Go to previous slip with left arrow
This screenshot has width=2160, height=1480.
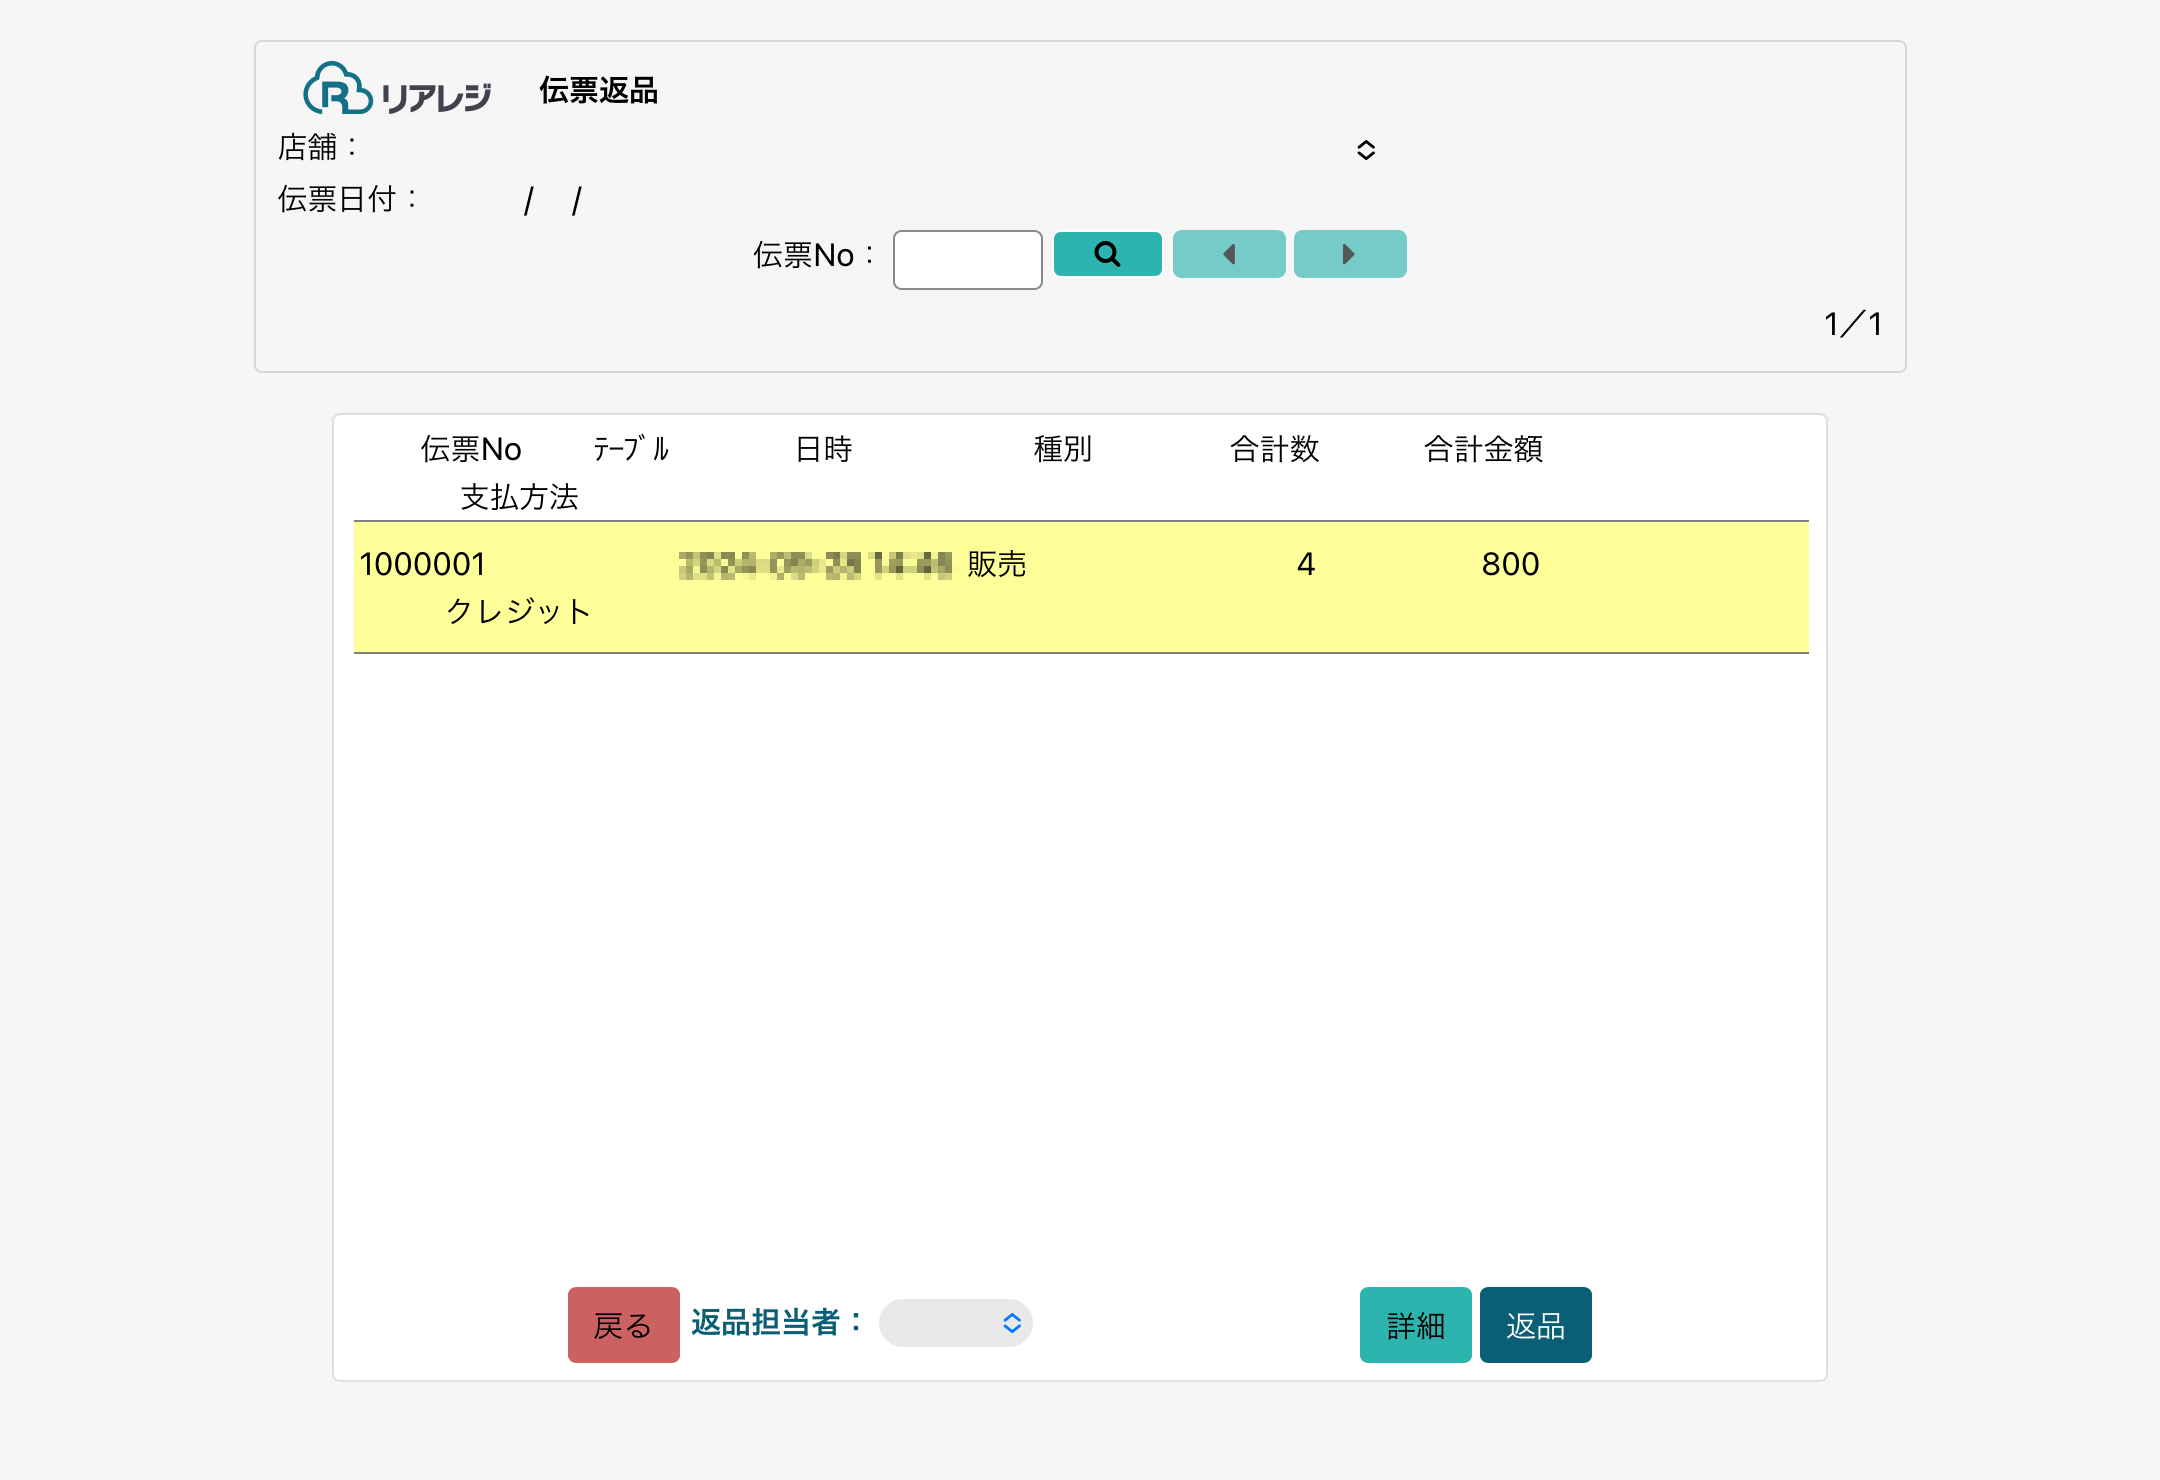1228,254
